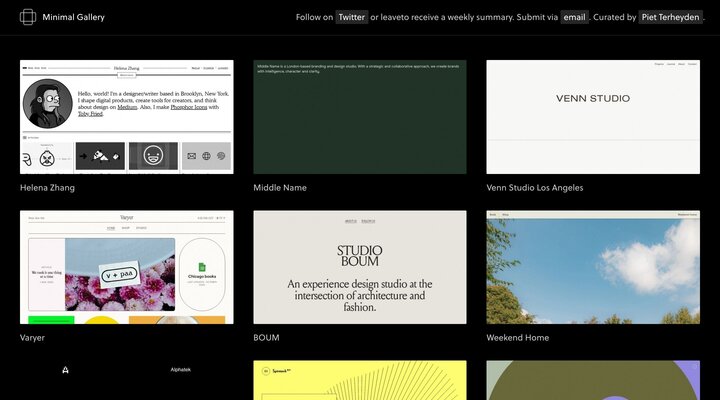Visit curator Piet Terheyden's link
This screenshot has width=720, height=400.
(670, 17)
